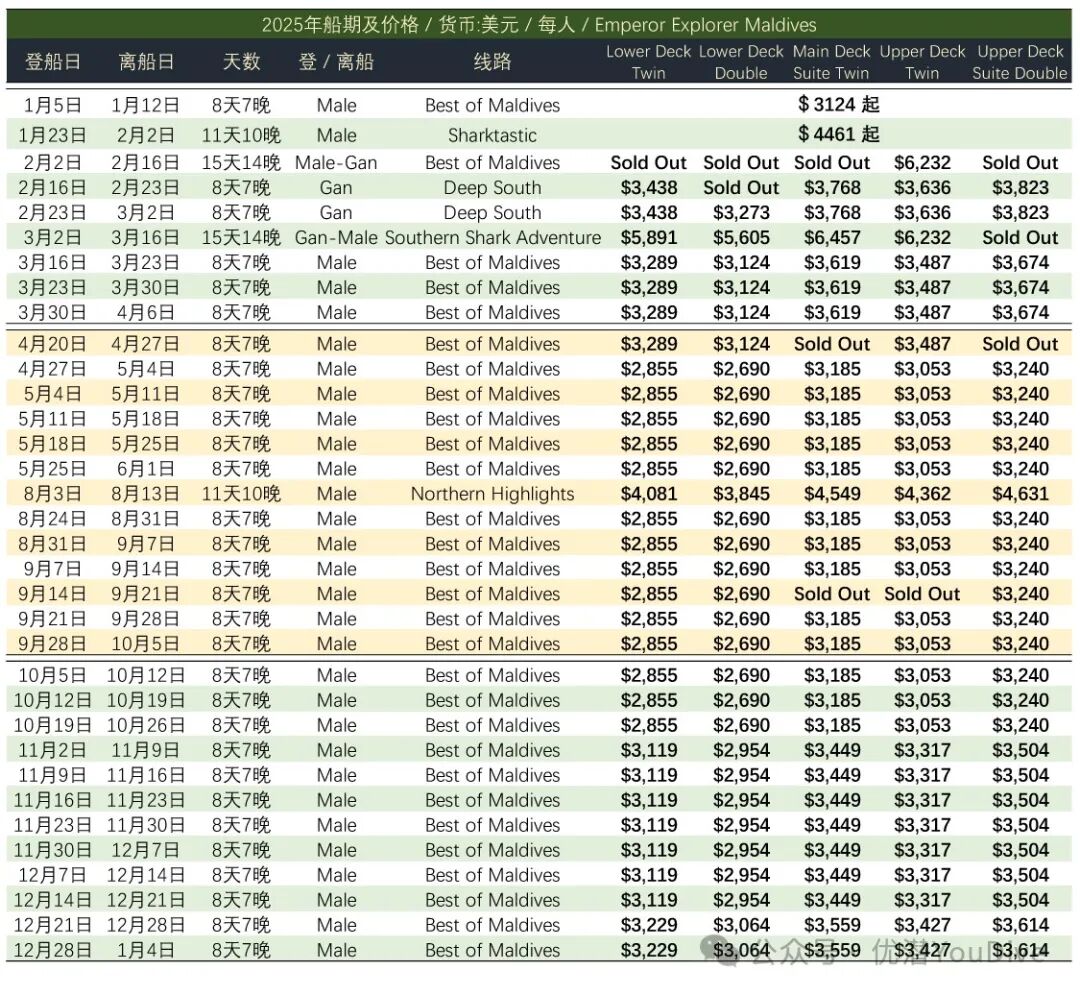Click departure date '11月16日'
The image size is (1080, 995).
145,775
